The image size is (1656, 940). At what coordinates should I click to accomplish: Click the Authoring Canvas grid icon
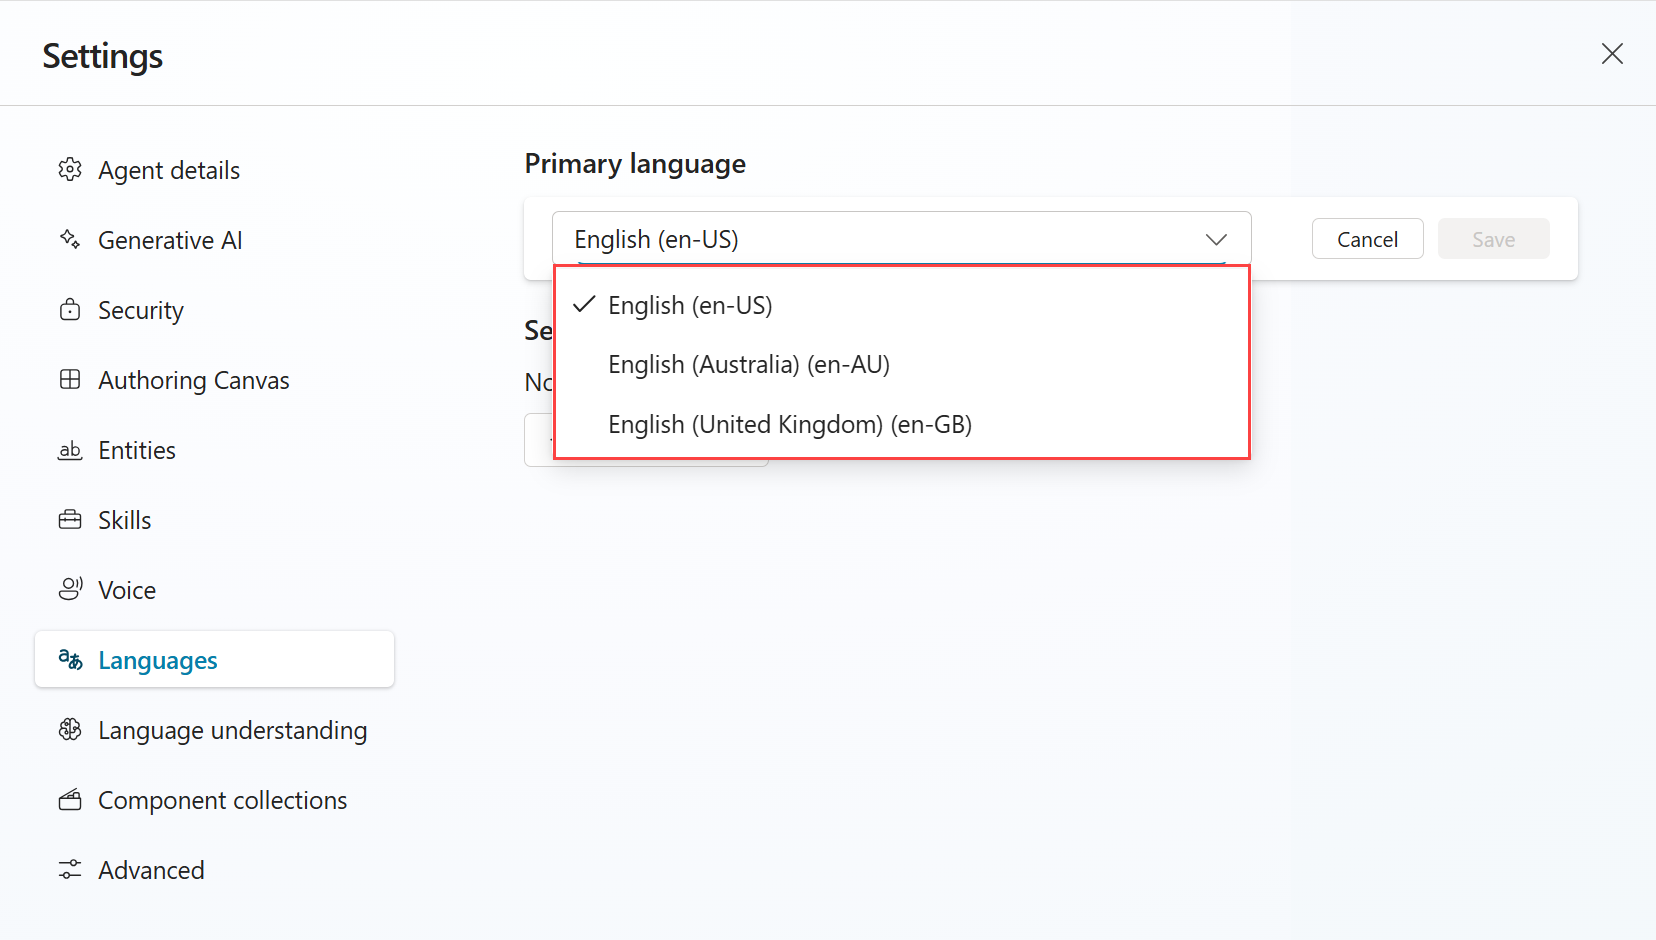click(x=70, y=380)
